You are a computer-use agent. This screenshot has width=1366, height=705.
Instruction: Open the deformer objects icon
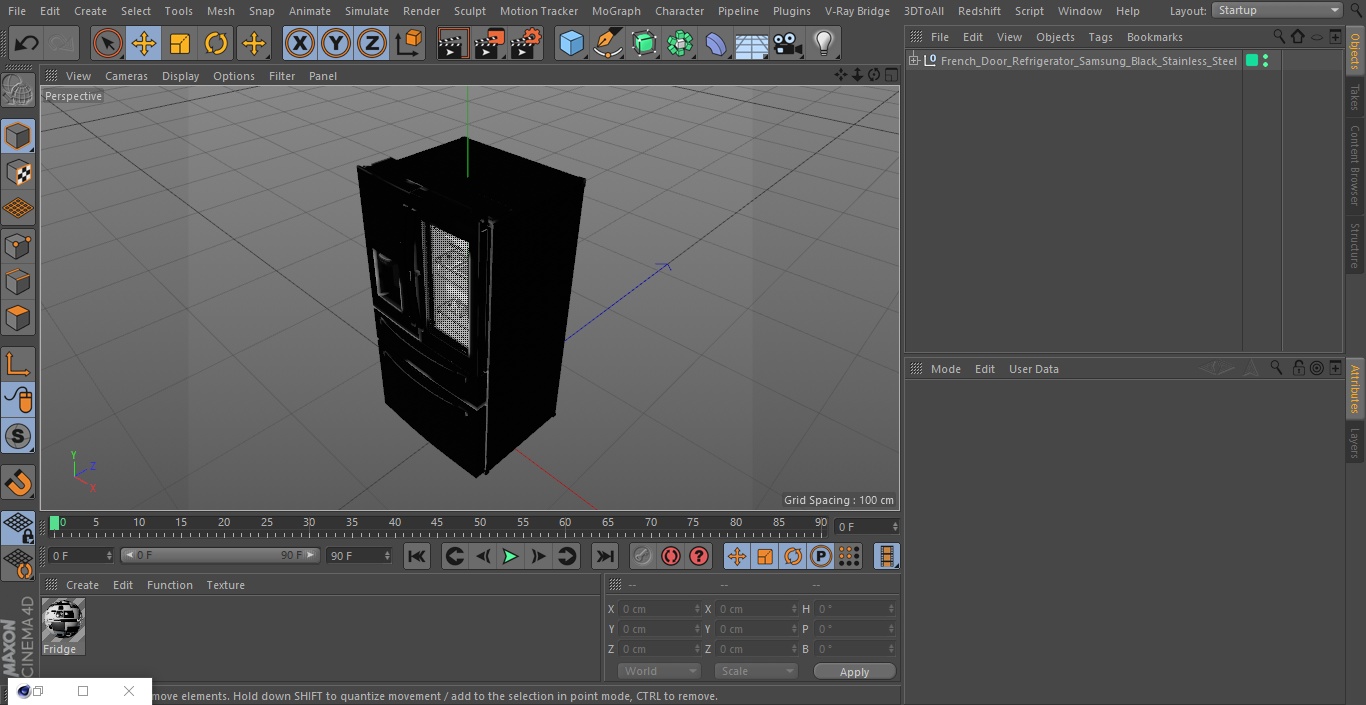click(x=716, y=43)
